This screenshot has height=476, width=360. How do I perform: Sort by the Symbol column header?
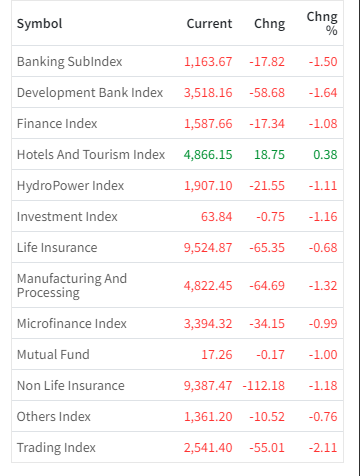(x=40, y=24)
